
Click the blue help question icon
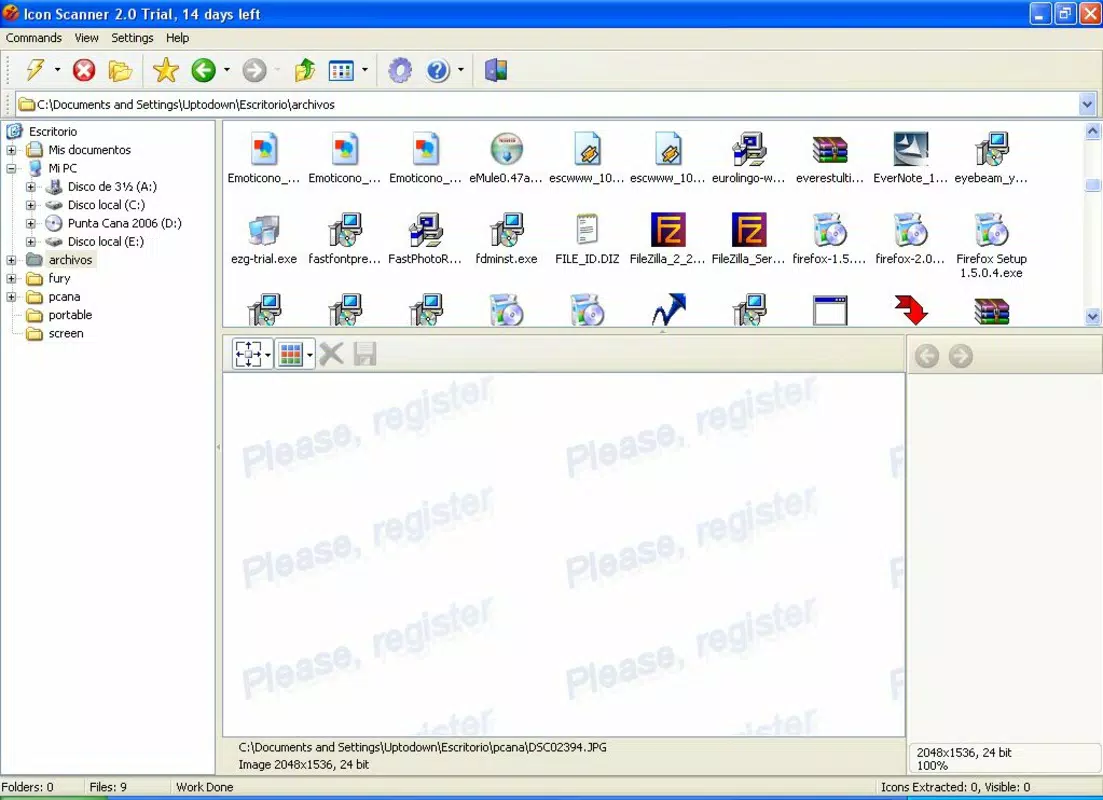point(438,70)
